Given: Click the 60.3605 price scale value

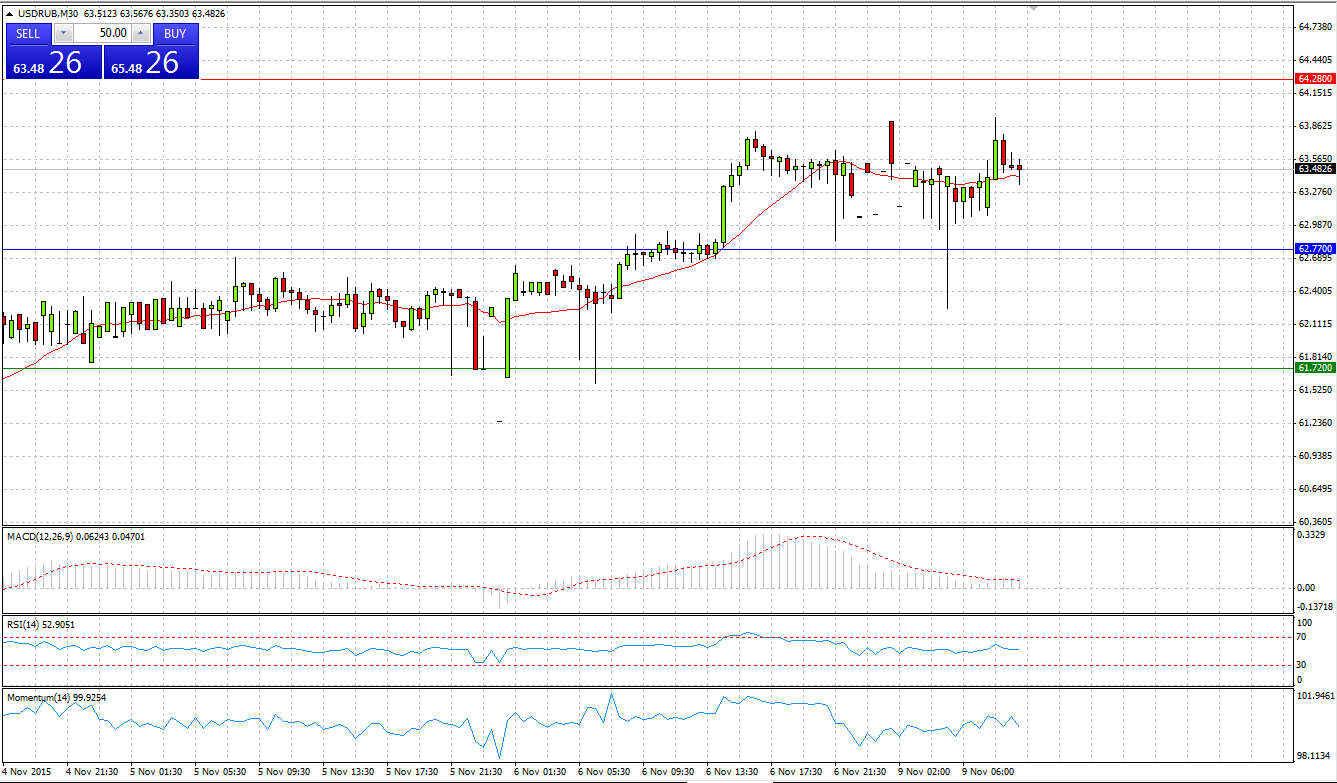Looking at the screenshot, I should pos(1314,521).
